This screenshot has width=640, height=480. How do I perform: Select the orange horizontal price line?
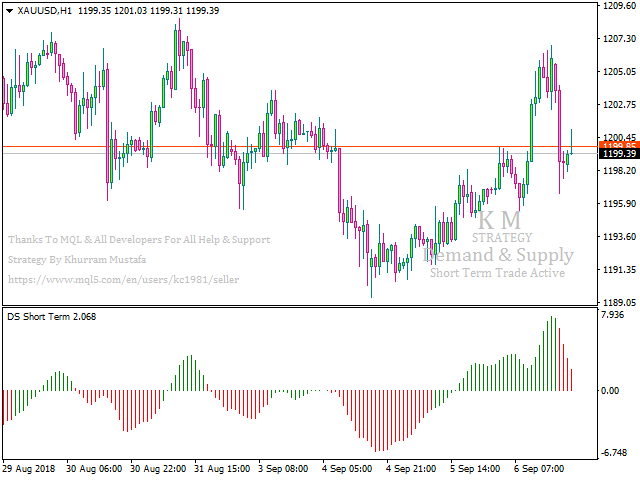[x=300, y=147]
